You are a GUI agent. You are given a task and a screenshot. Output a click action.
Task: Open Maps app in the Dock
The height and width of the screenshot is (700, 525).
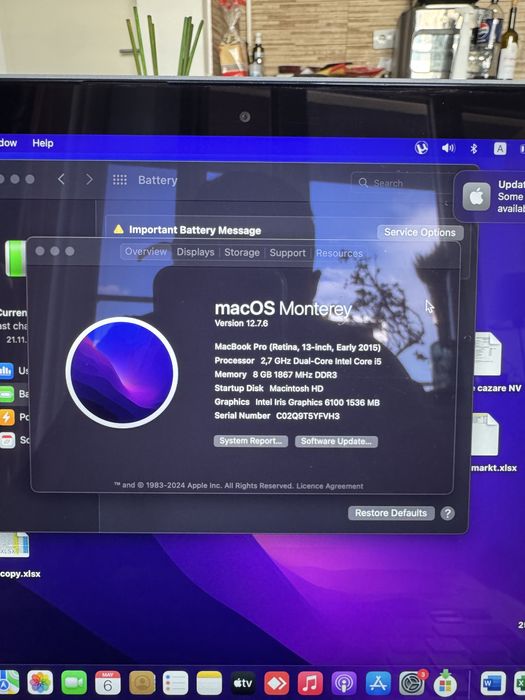[9, 683]
